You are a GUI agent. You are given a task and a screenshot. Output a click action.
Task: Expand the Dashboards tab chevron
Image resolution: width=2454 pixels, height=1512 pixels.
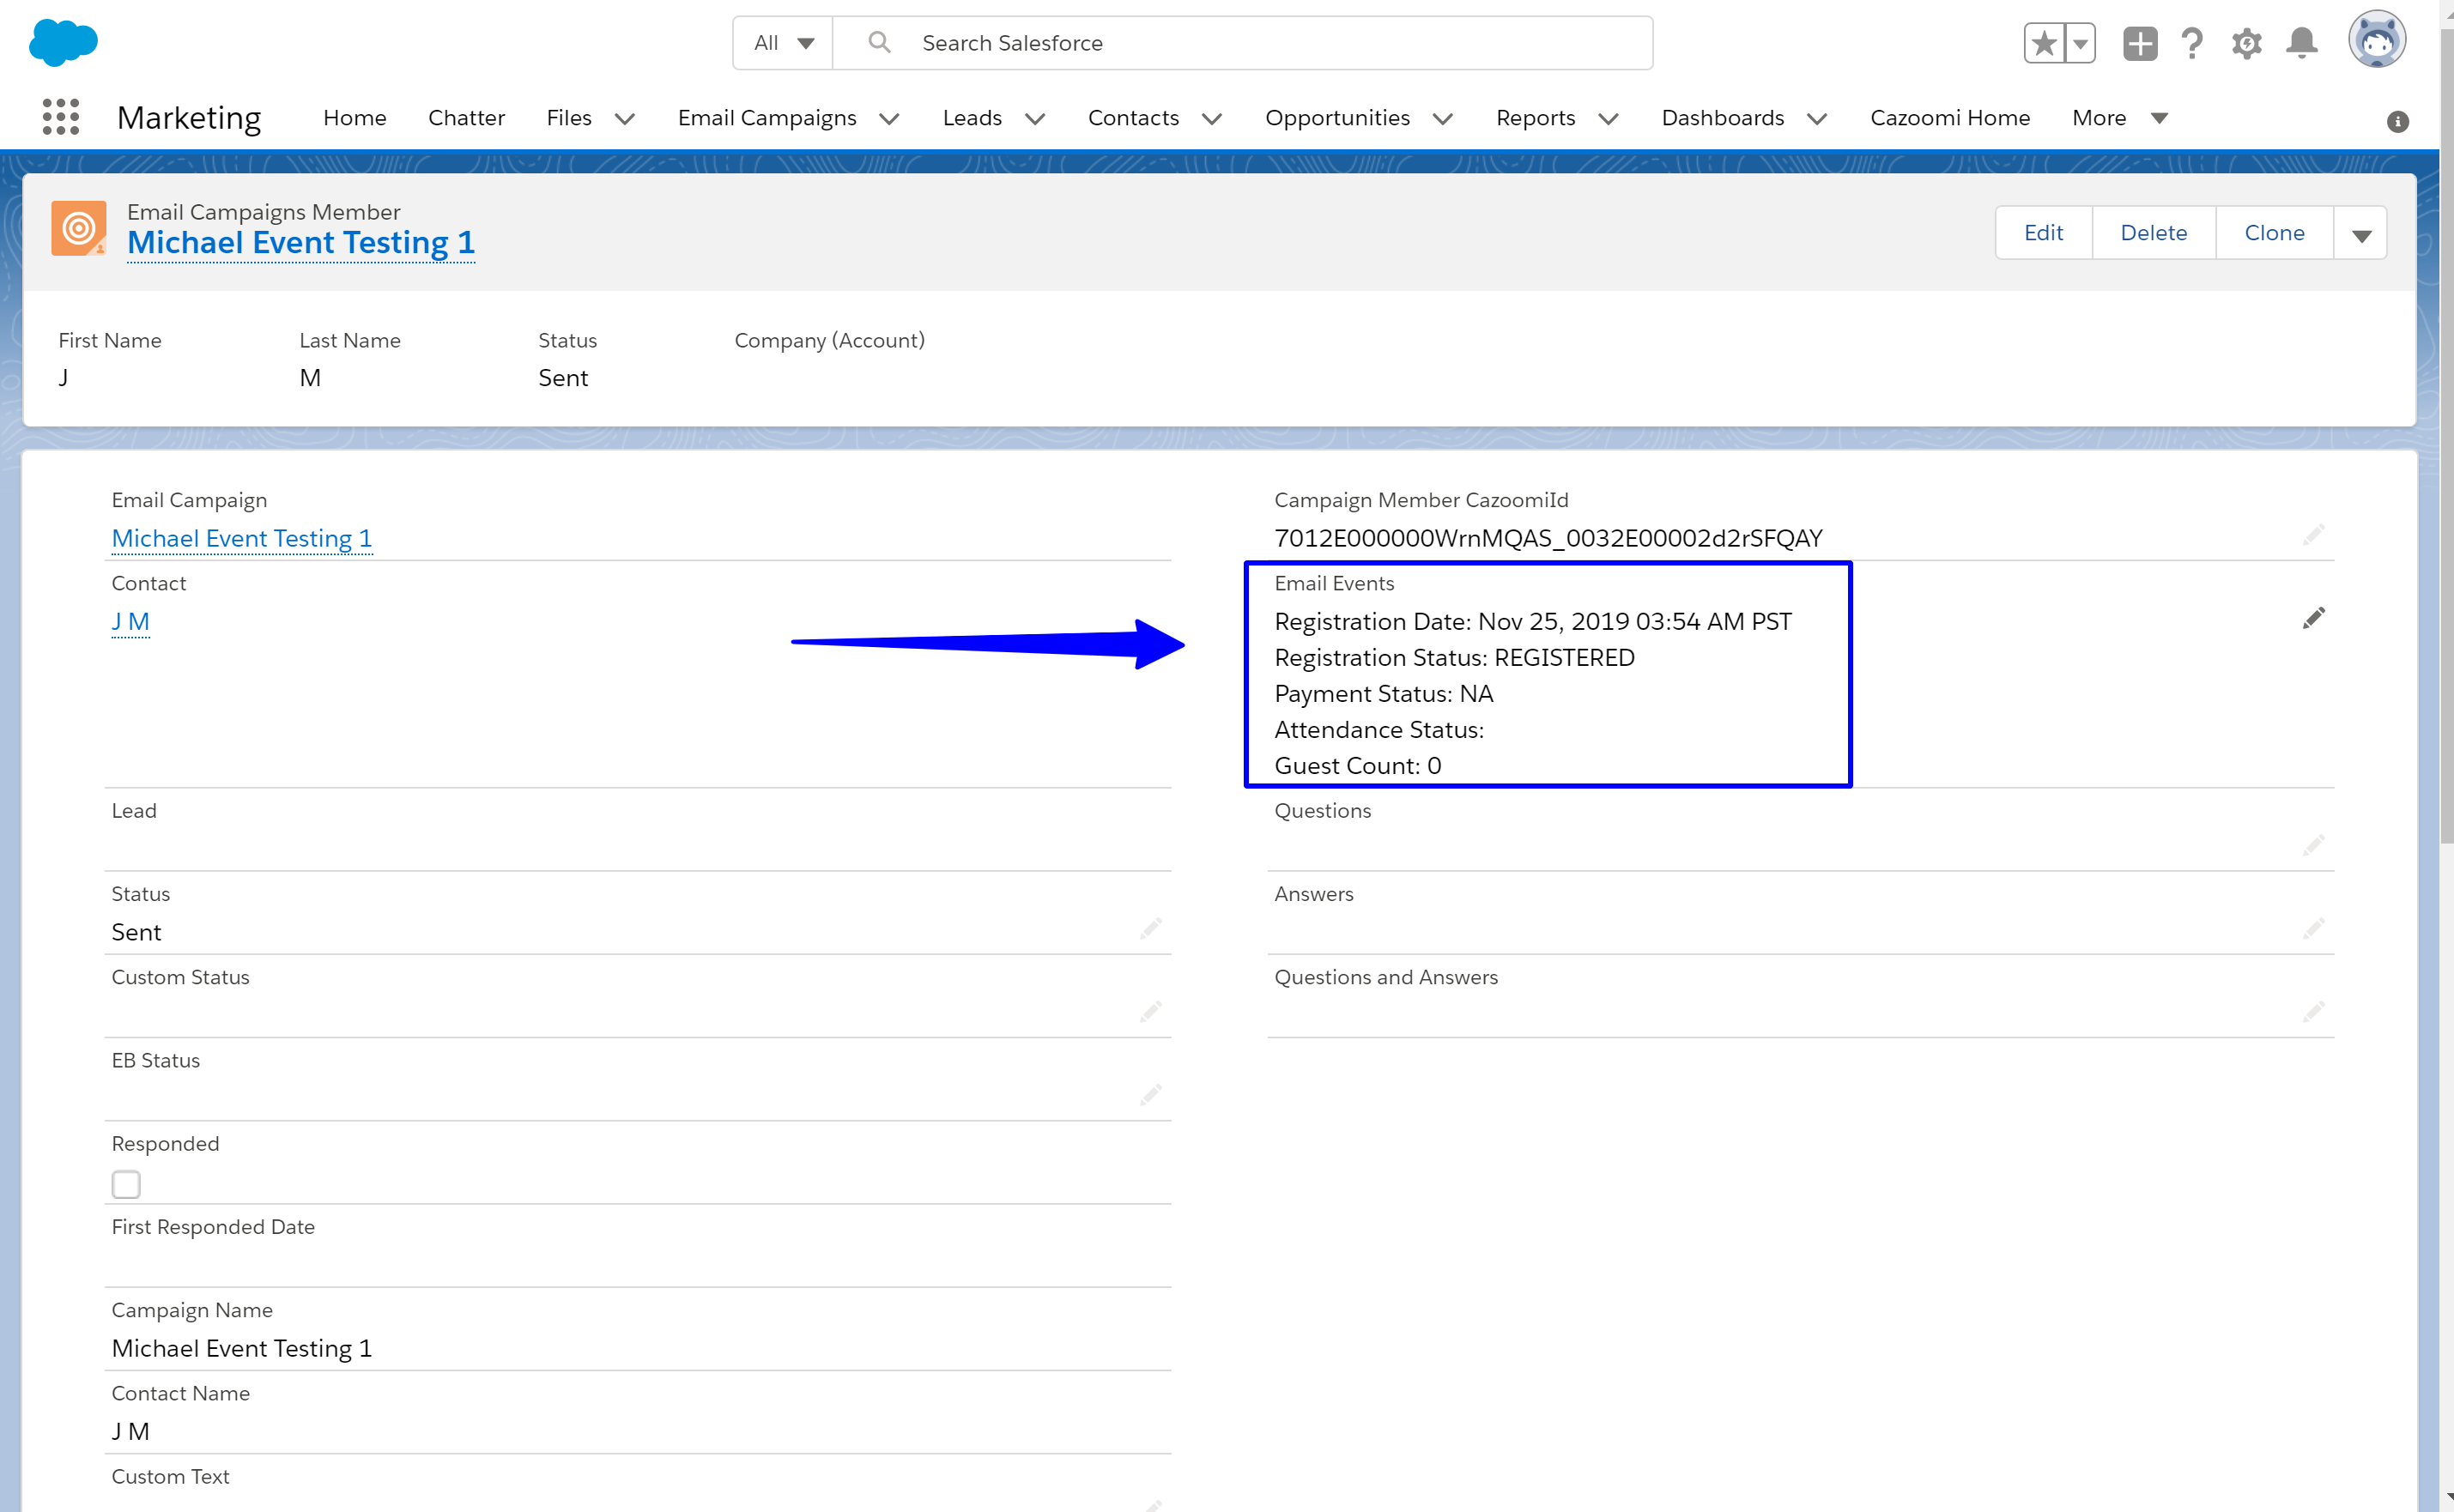pyautogui.click(x=1817, y=119)
